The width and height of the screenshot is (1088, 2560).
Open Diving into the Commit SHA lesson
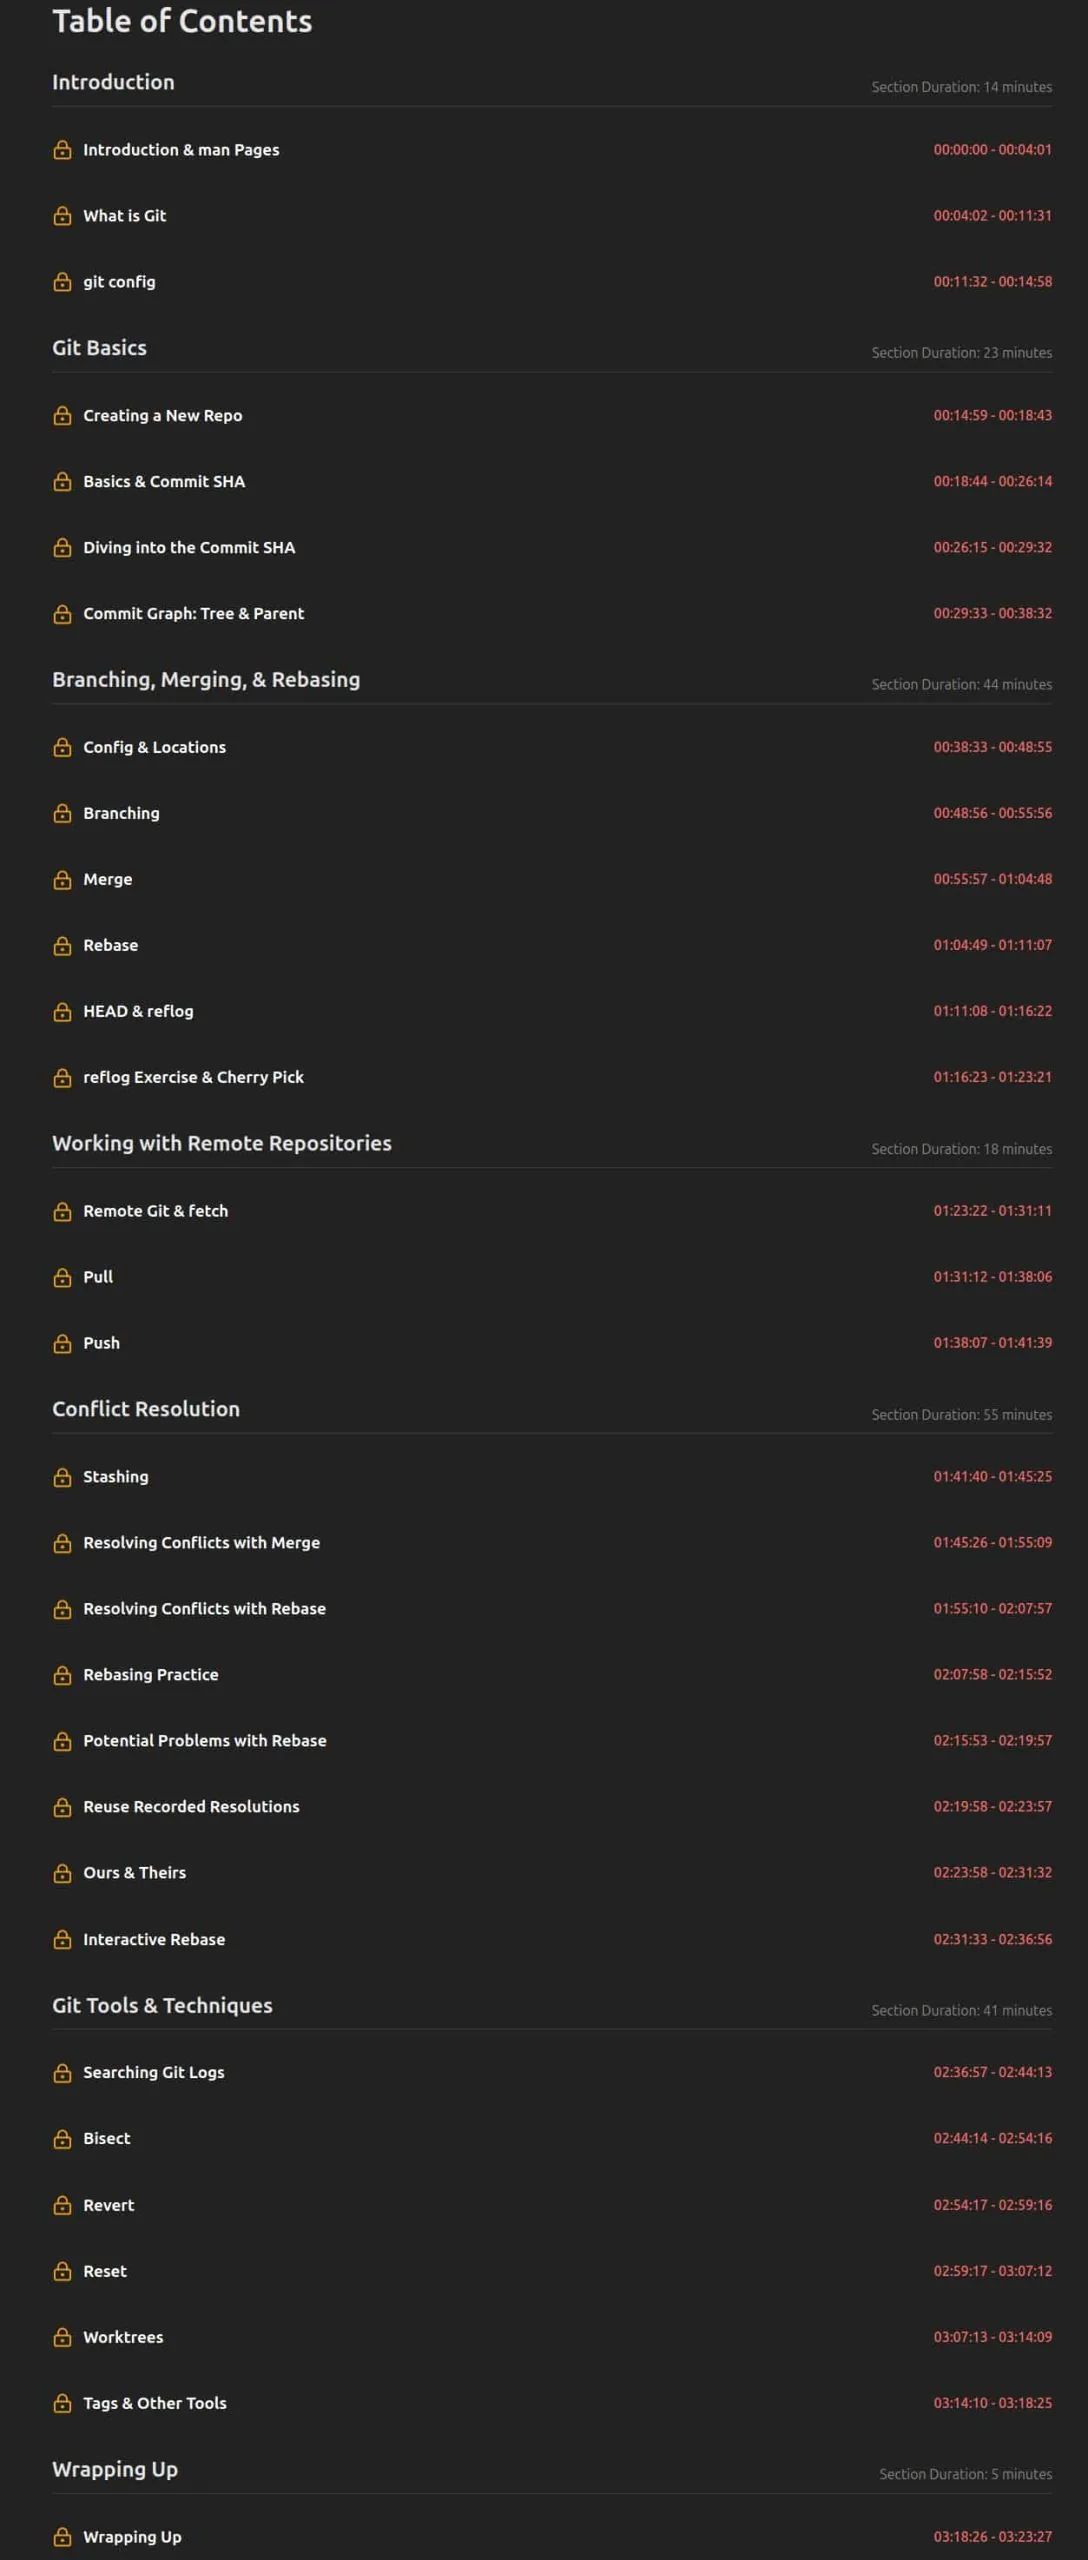coord(189,547)
